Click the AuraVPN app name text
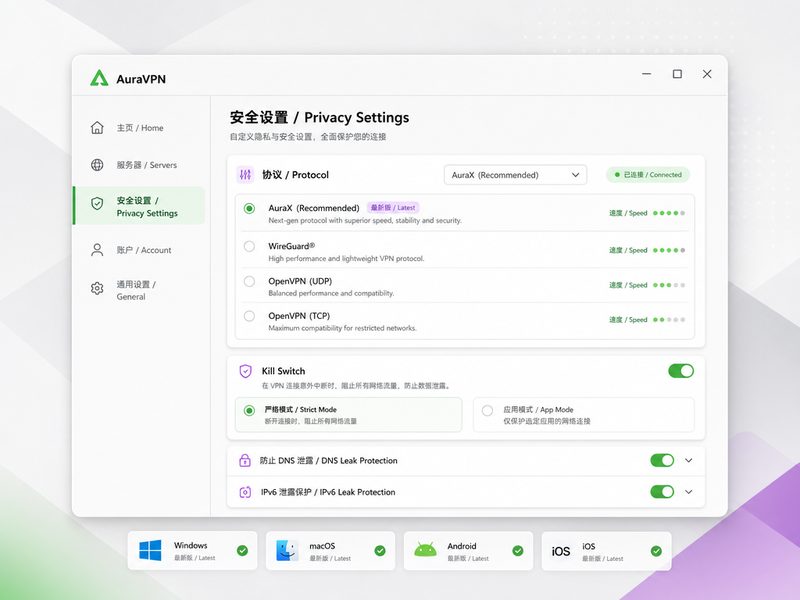 pos(141,79)
